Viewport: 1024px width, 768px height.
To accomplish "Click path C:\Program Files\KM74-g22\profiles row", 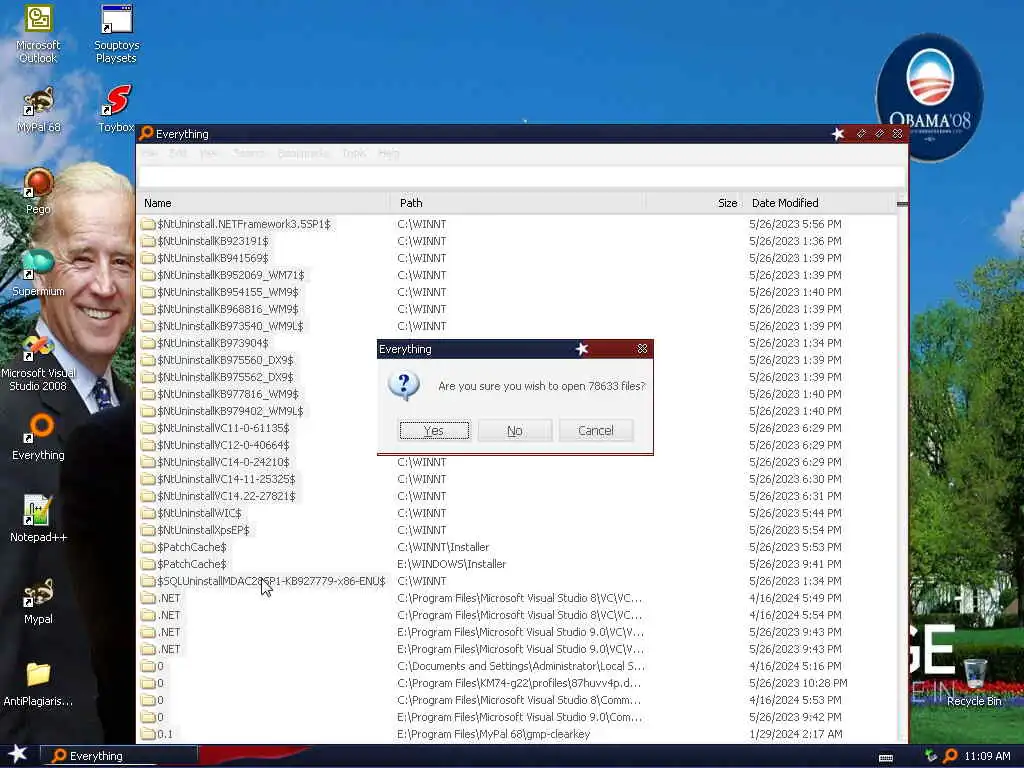I will click(x=519, y=683).
